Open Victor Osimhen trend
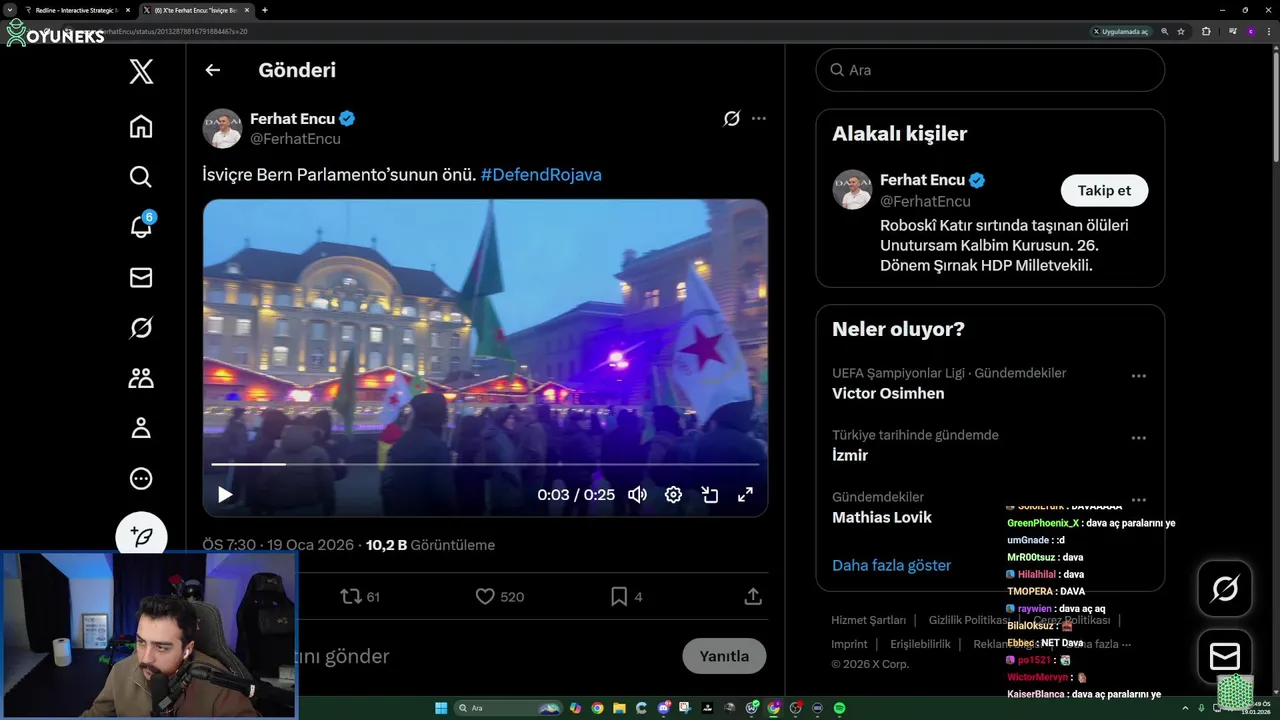The width and height of the screenshot is (1280, 720). coord(888,393)
